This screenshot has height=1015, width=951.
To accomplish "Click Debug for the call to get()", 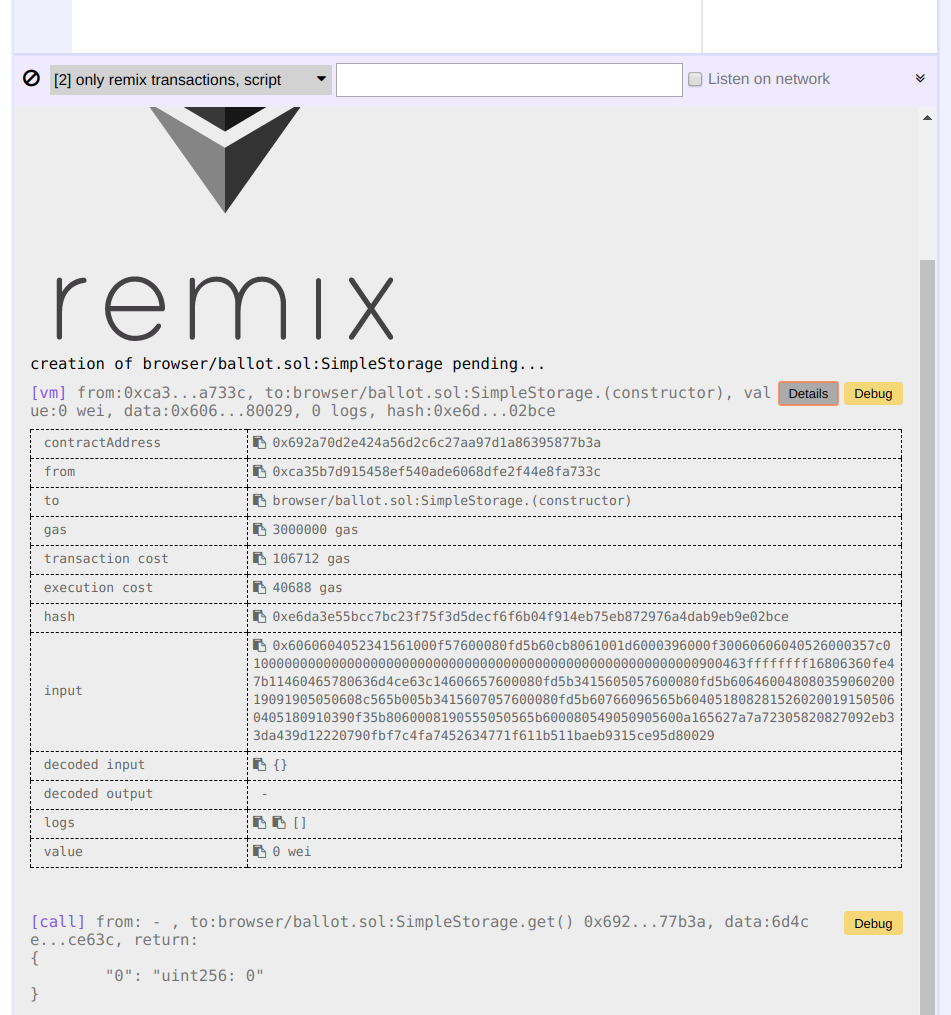I will click(873, 923).
